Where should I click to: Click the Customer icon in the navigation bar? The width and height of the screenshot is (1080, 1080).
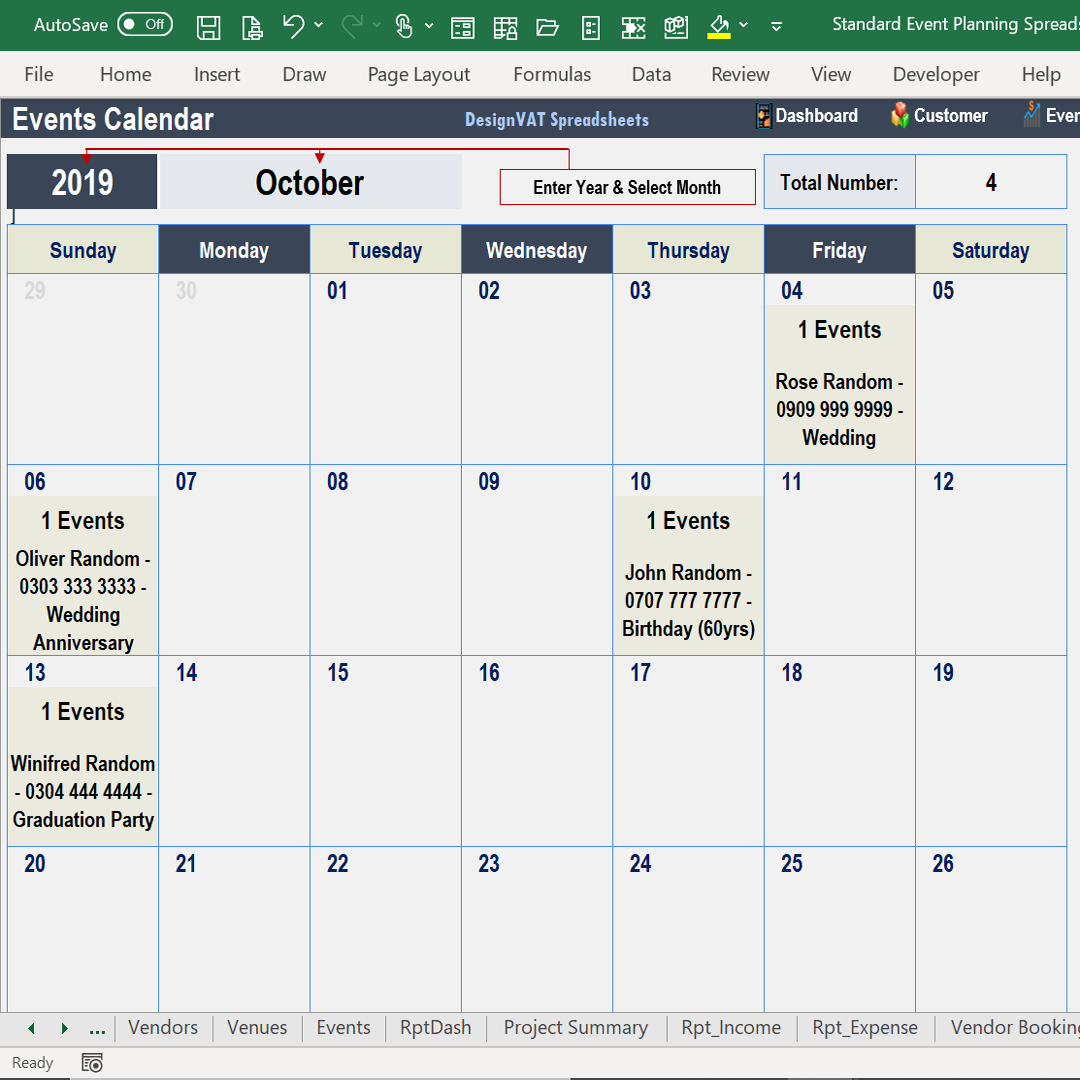(900, 116)
